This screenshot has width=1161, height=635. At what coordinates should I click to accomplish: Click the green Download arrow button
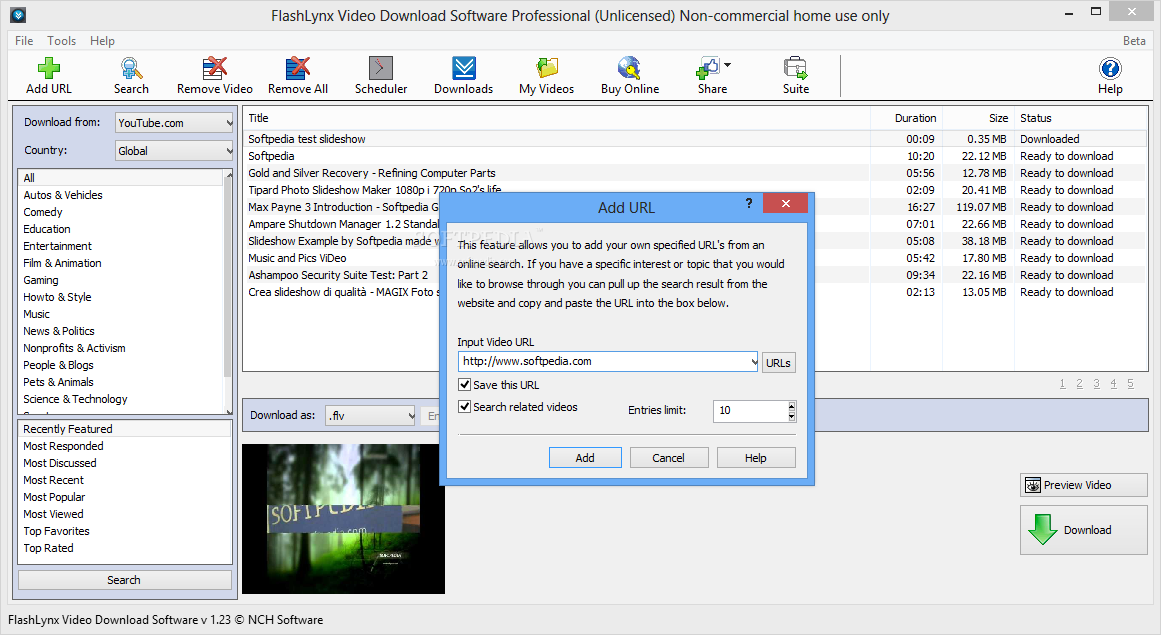[1083, 530]
